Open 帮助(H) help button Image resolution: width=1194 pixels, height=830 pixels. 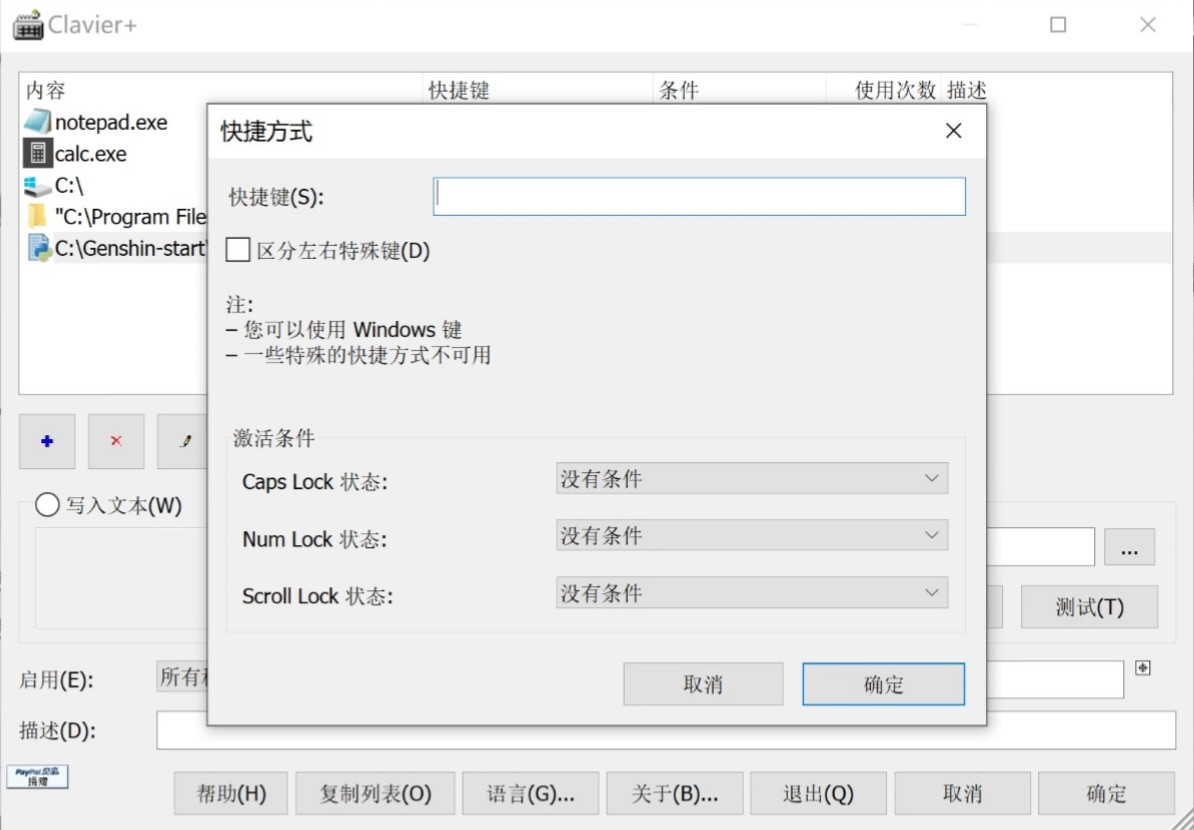click(x=231, y=793)
